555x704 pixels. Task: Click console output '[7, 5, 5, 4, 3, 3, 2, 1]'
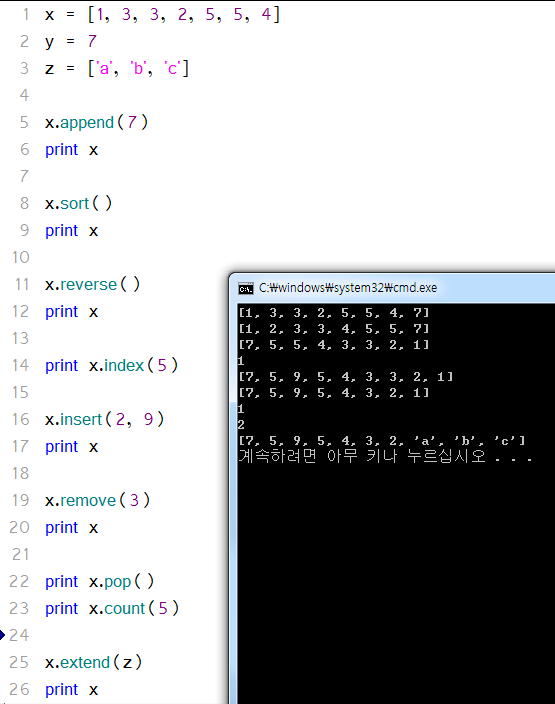pyautogui.click(x=334, y=345)
